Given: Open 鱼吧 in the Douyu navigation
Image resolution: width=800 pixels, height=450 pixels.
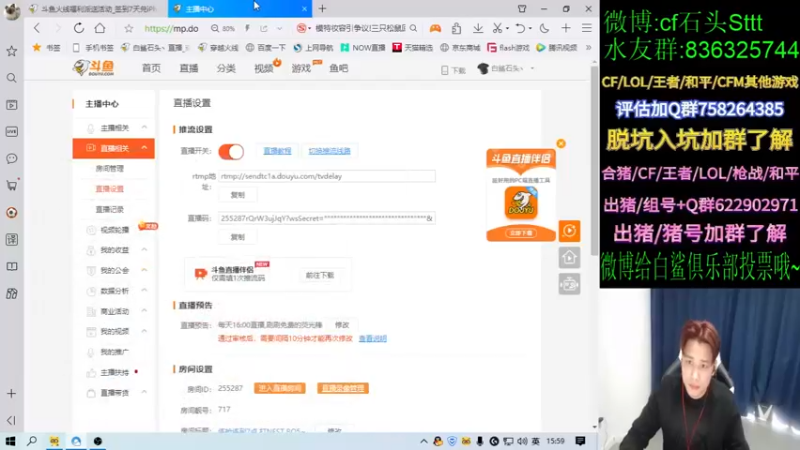Looking at the screenshot, I should pyautogui.click(x=339, y=68).
